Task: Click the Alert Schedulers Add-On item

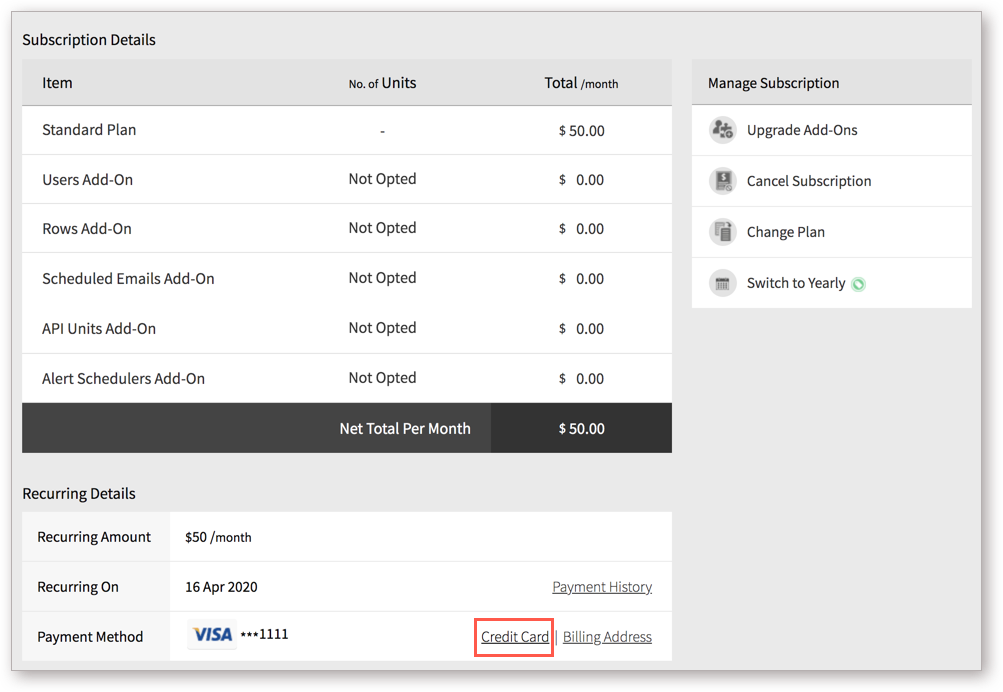Action: (x=123, y=379)
